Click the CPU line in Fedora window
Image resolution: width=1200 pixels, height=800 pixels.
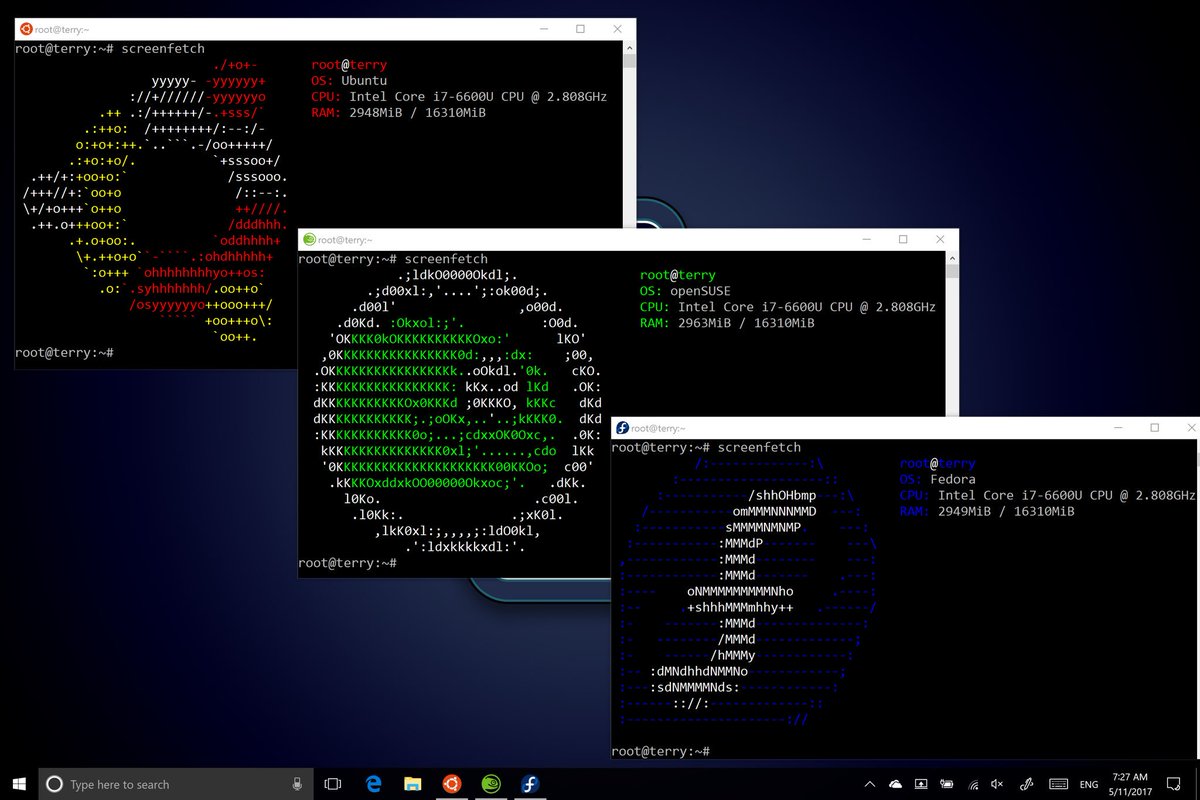[1048, 495]
